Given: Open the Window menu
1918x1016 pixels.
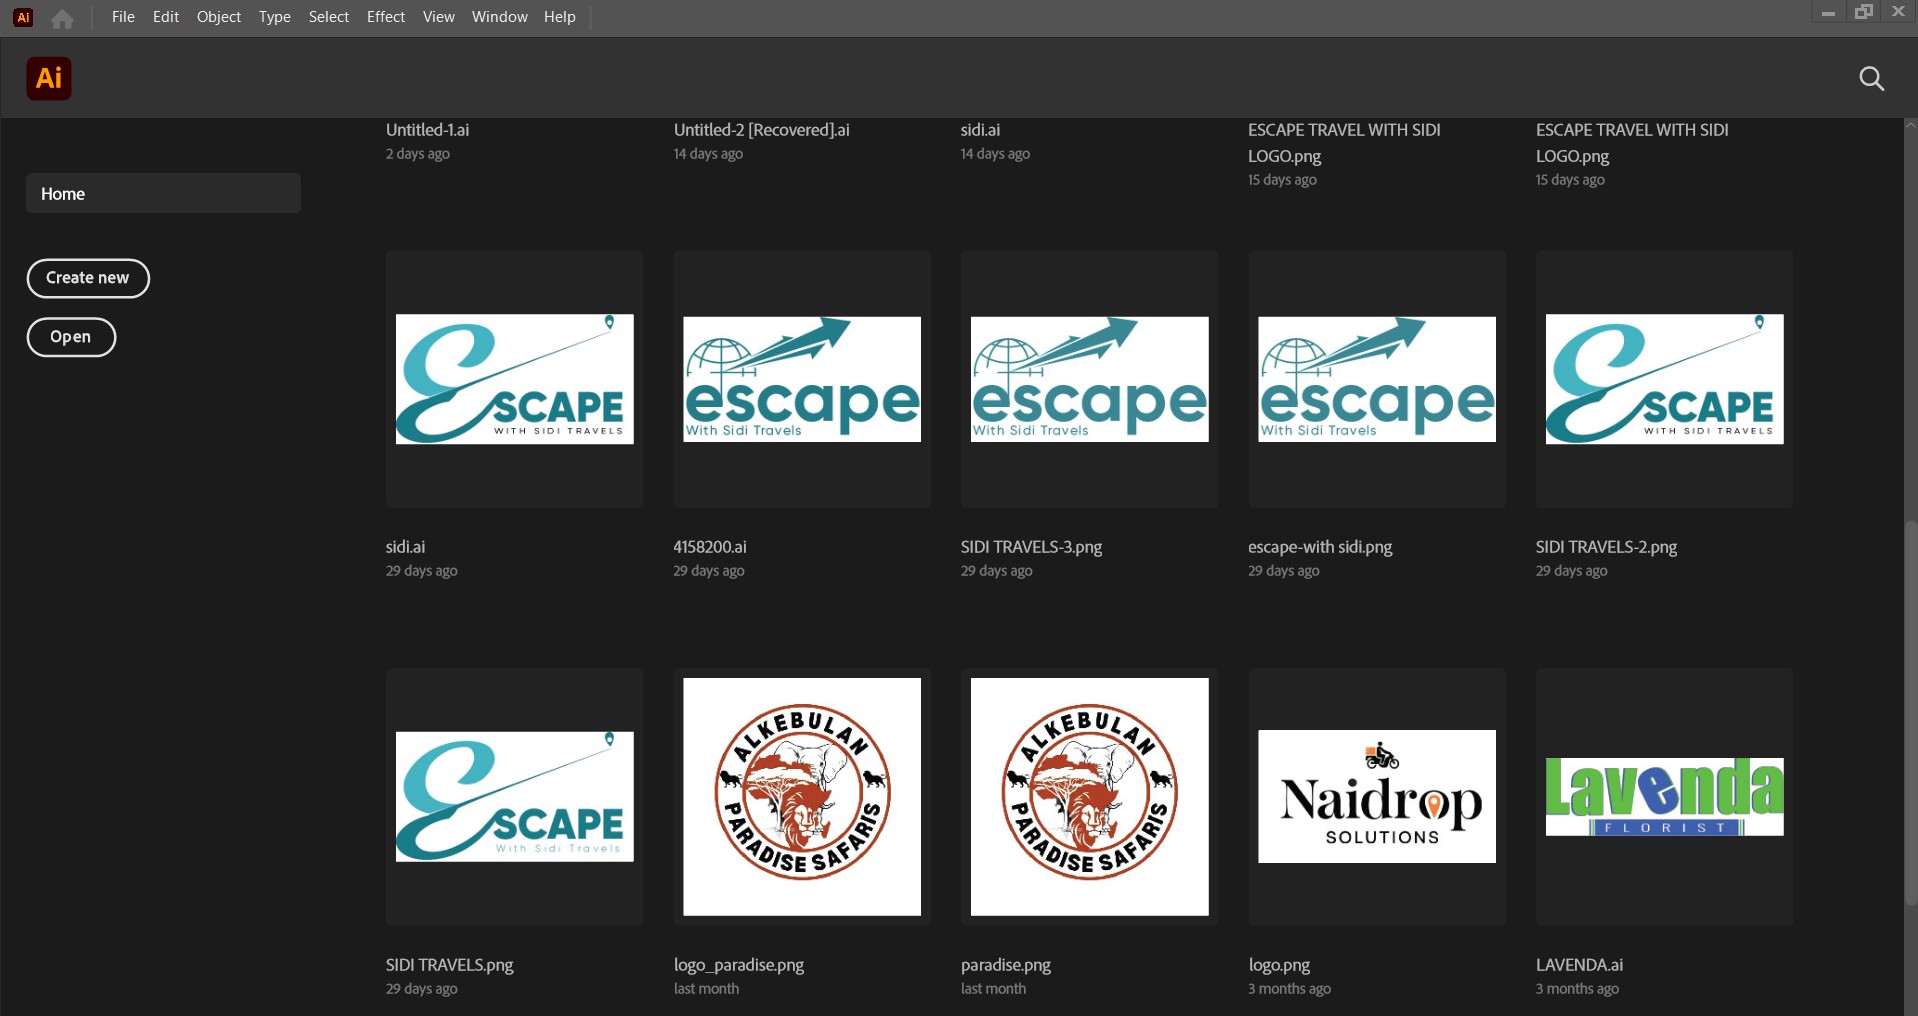Looking at the screenshot, I should [x=499, y=17].
